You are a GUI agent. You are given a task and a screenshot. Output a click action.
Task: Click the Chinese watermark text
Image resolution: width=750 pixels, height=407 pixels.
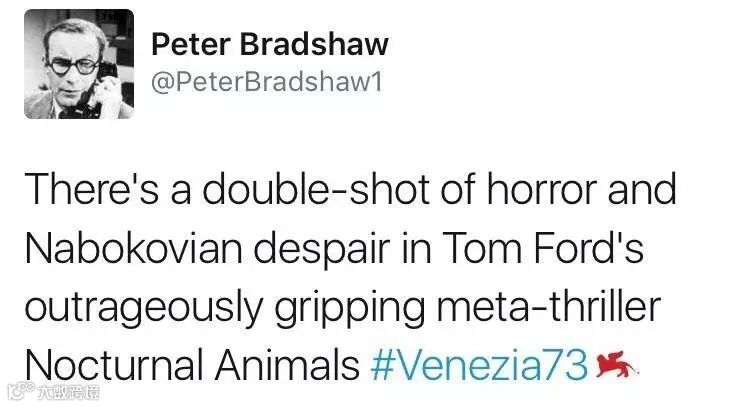click(69, 393)
